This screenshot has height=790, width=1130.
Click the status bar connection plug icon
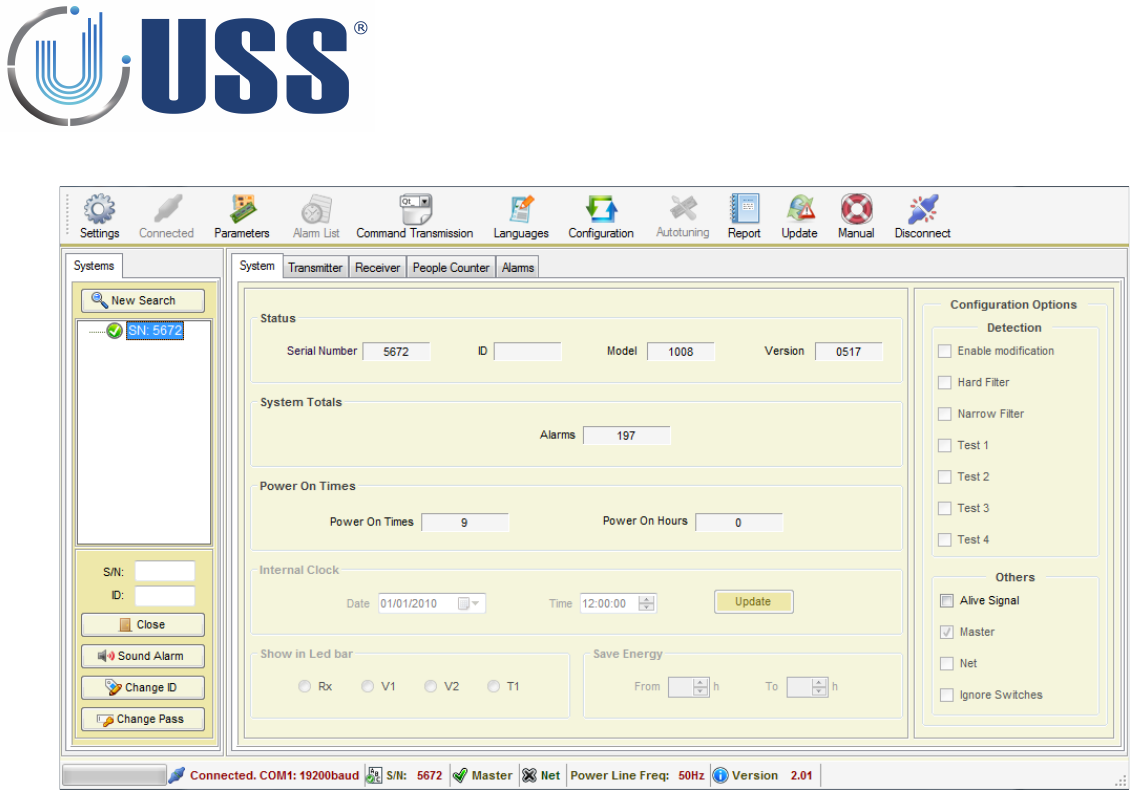177,776
